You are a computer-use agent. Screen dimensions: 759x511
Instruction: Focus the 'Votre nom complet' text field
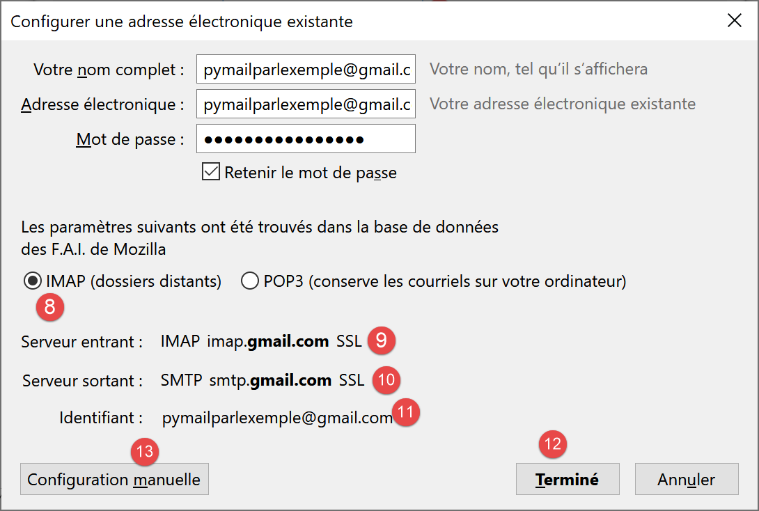pos(305,70)
